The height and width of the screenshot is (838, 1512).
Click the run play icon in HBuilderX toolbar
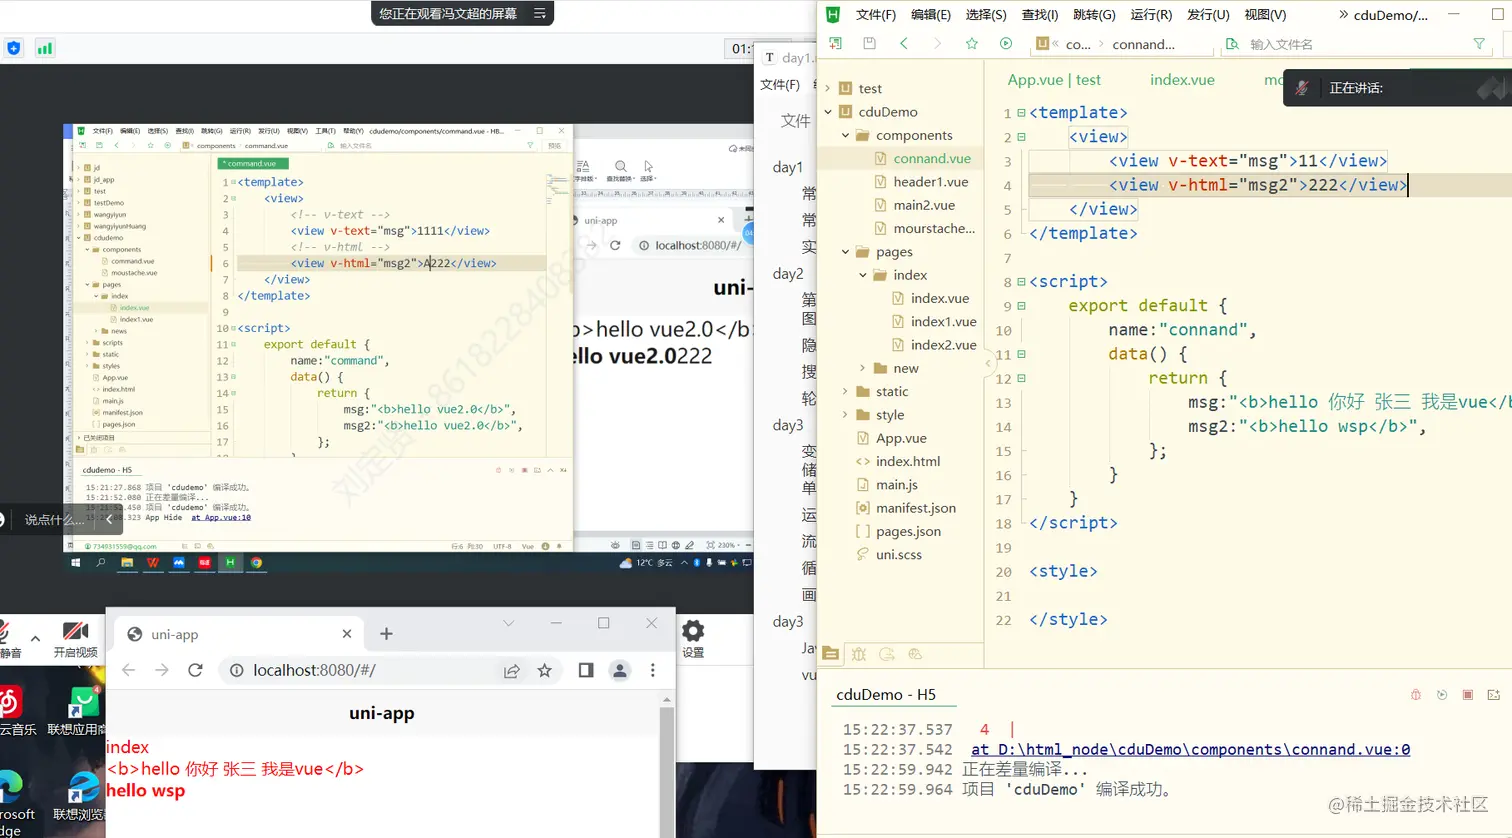[x=1005, y=44]
